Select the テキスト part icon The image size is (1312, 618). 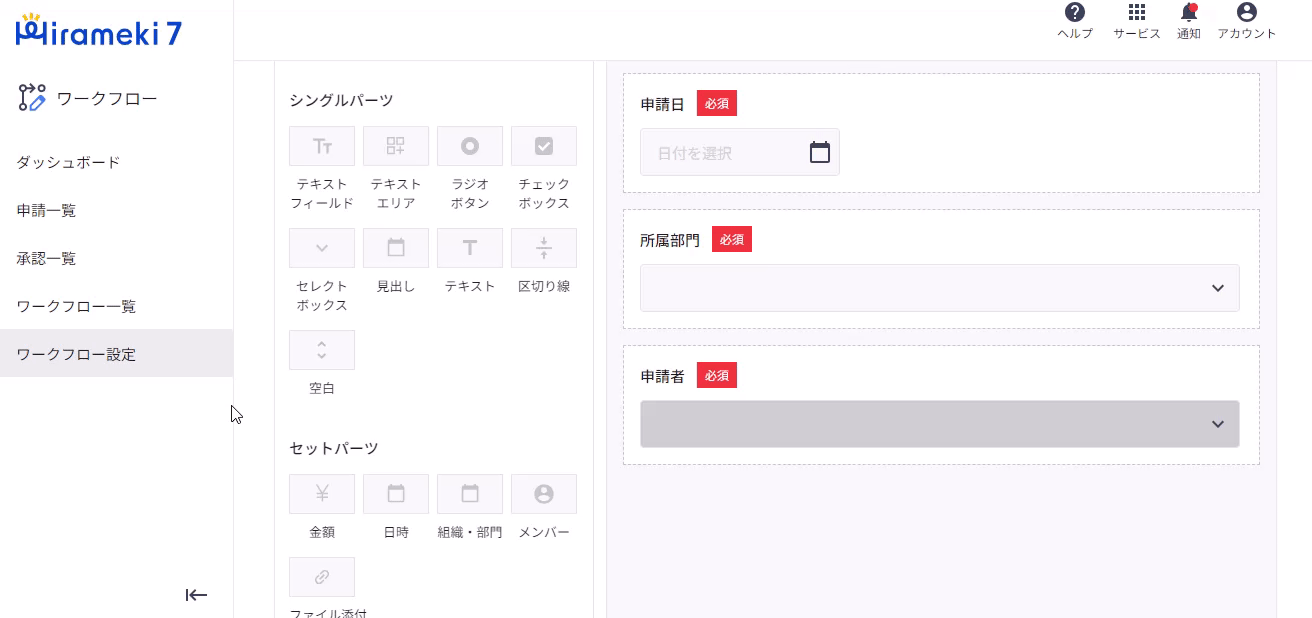click(470, 248)
